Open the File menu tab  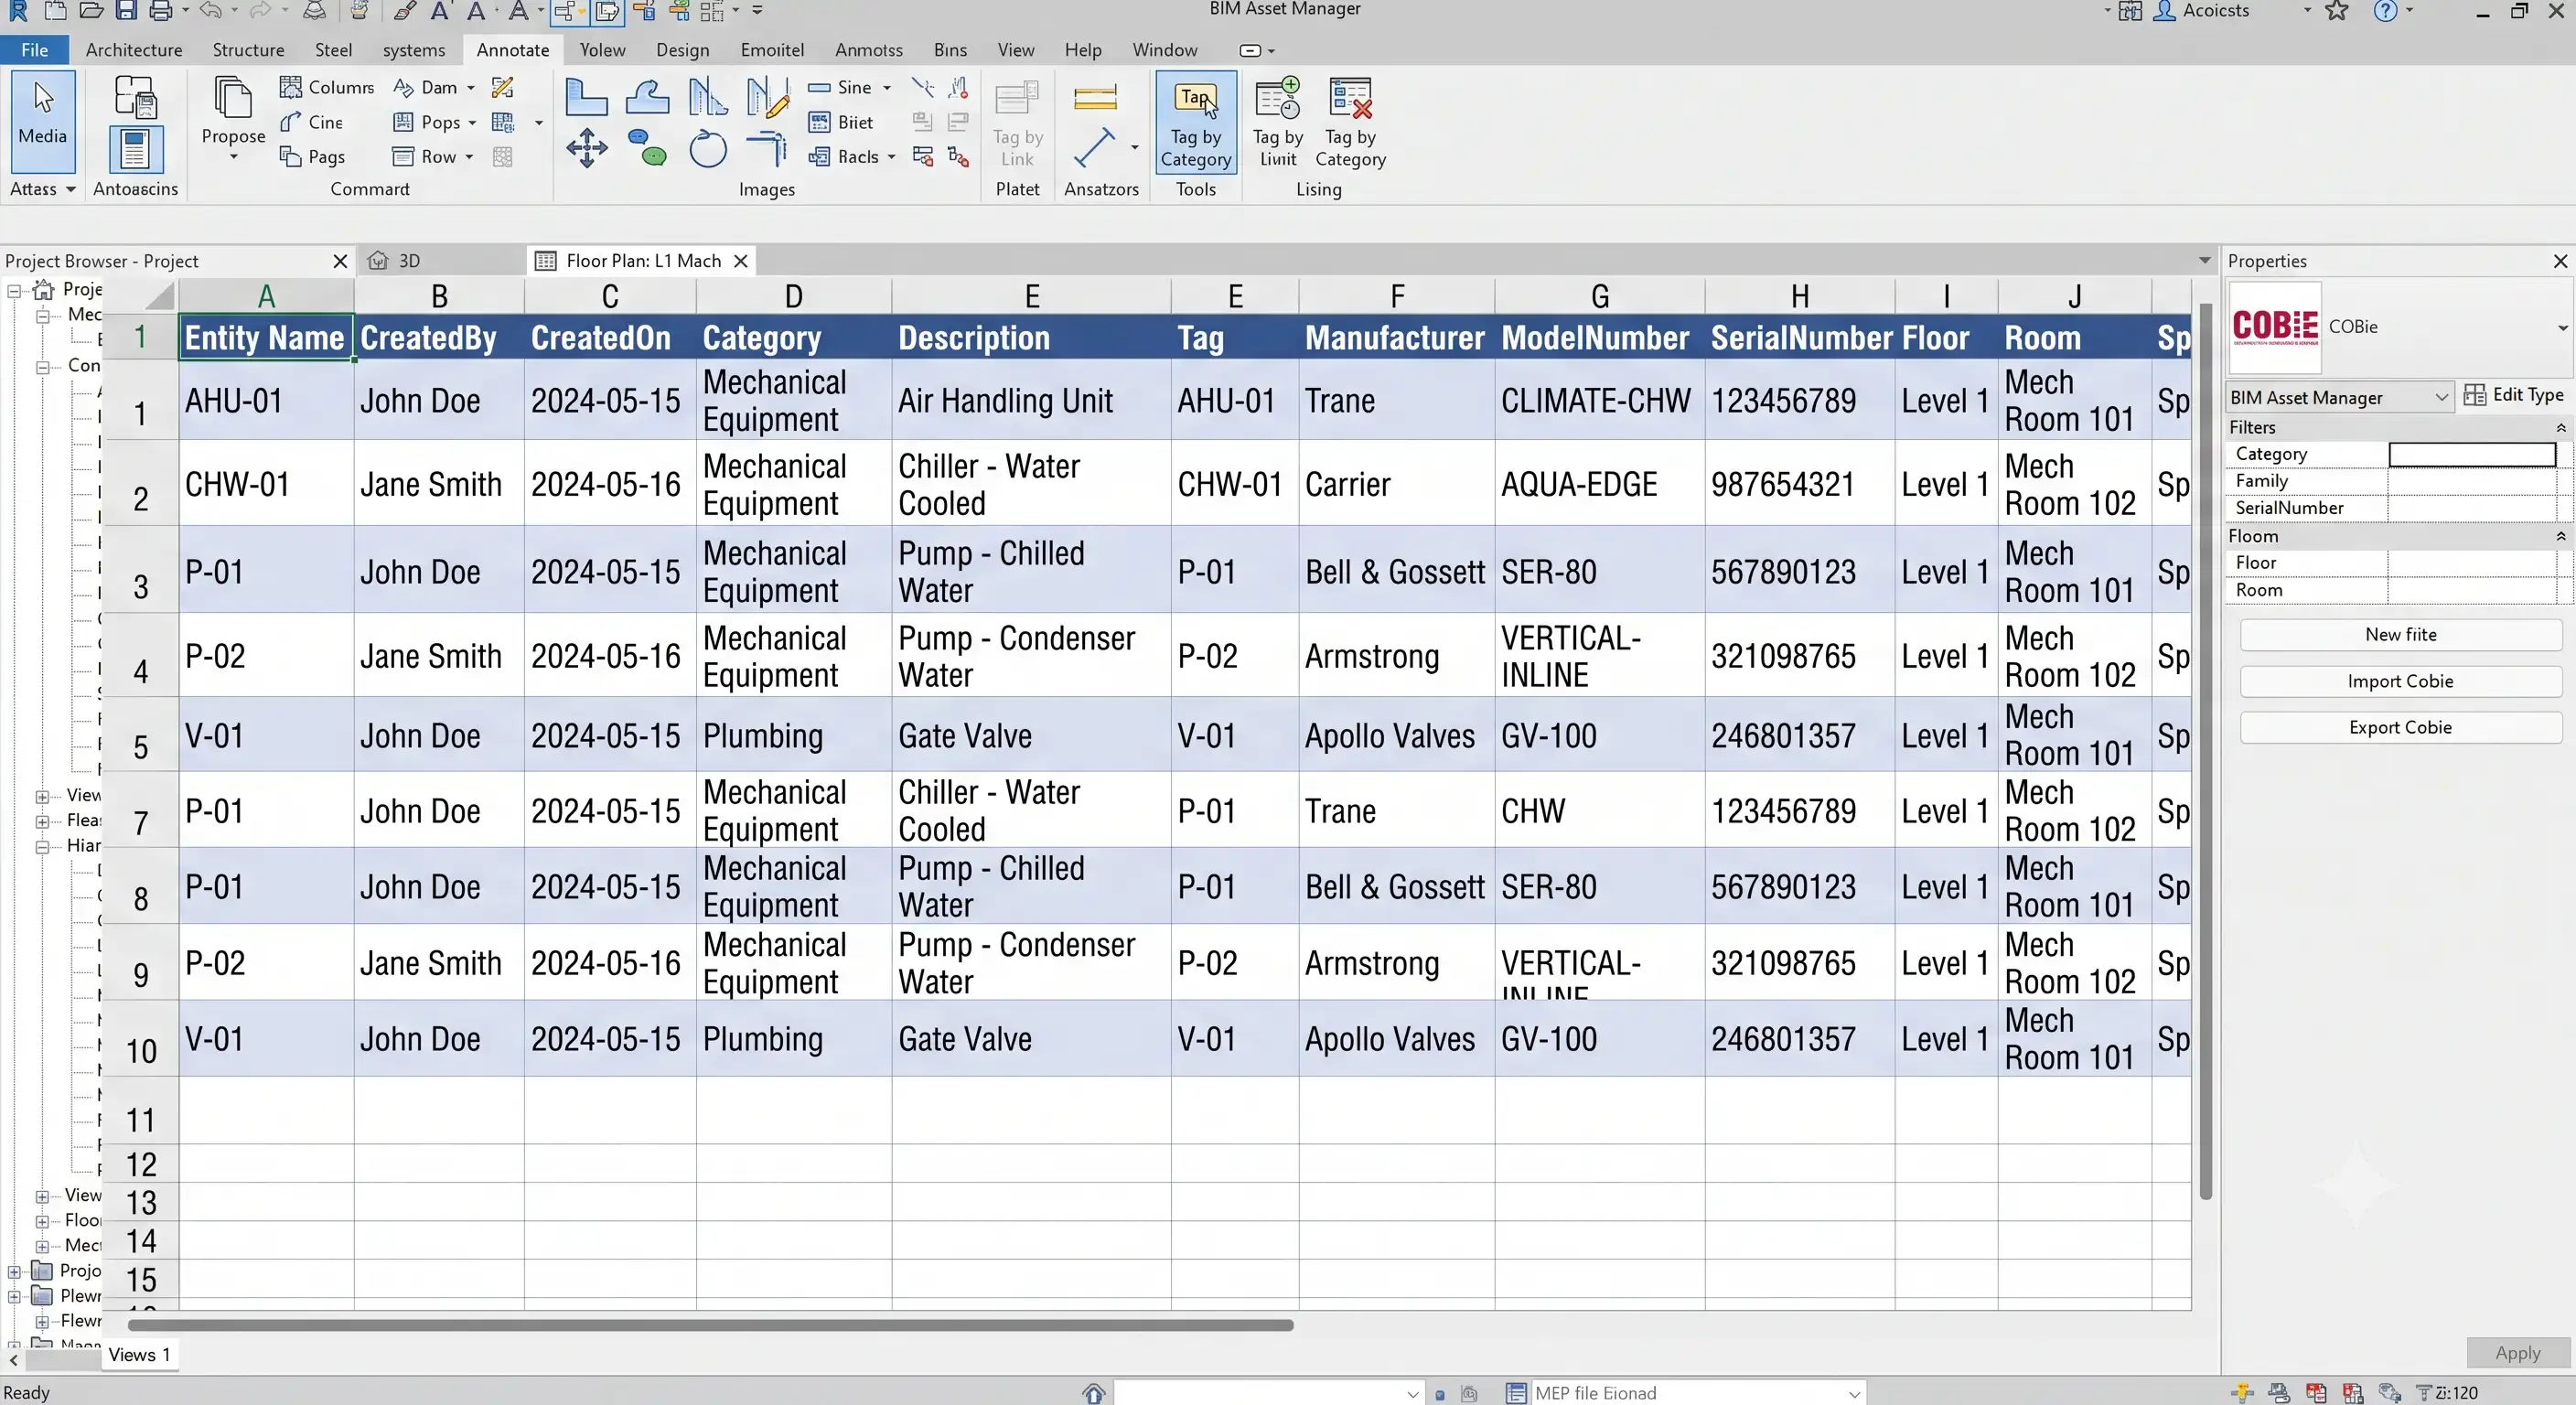pyautogui.click(x=34, y=50)
